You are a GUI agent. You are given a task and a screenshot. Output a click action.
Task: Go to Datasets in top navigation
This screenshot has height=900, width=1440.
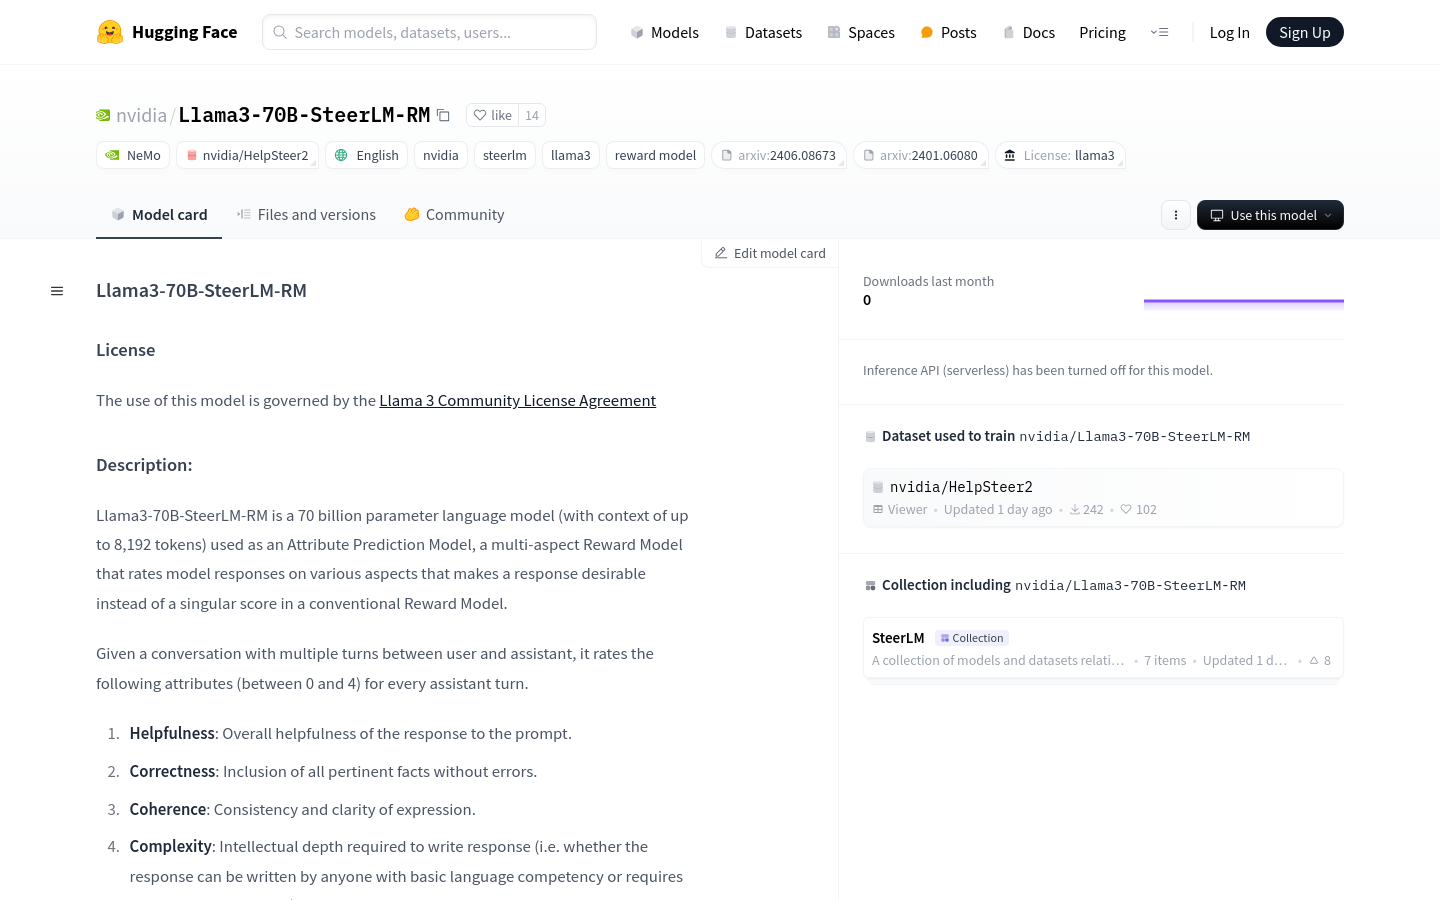coord(763,32)
